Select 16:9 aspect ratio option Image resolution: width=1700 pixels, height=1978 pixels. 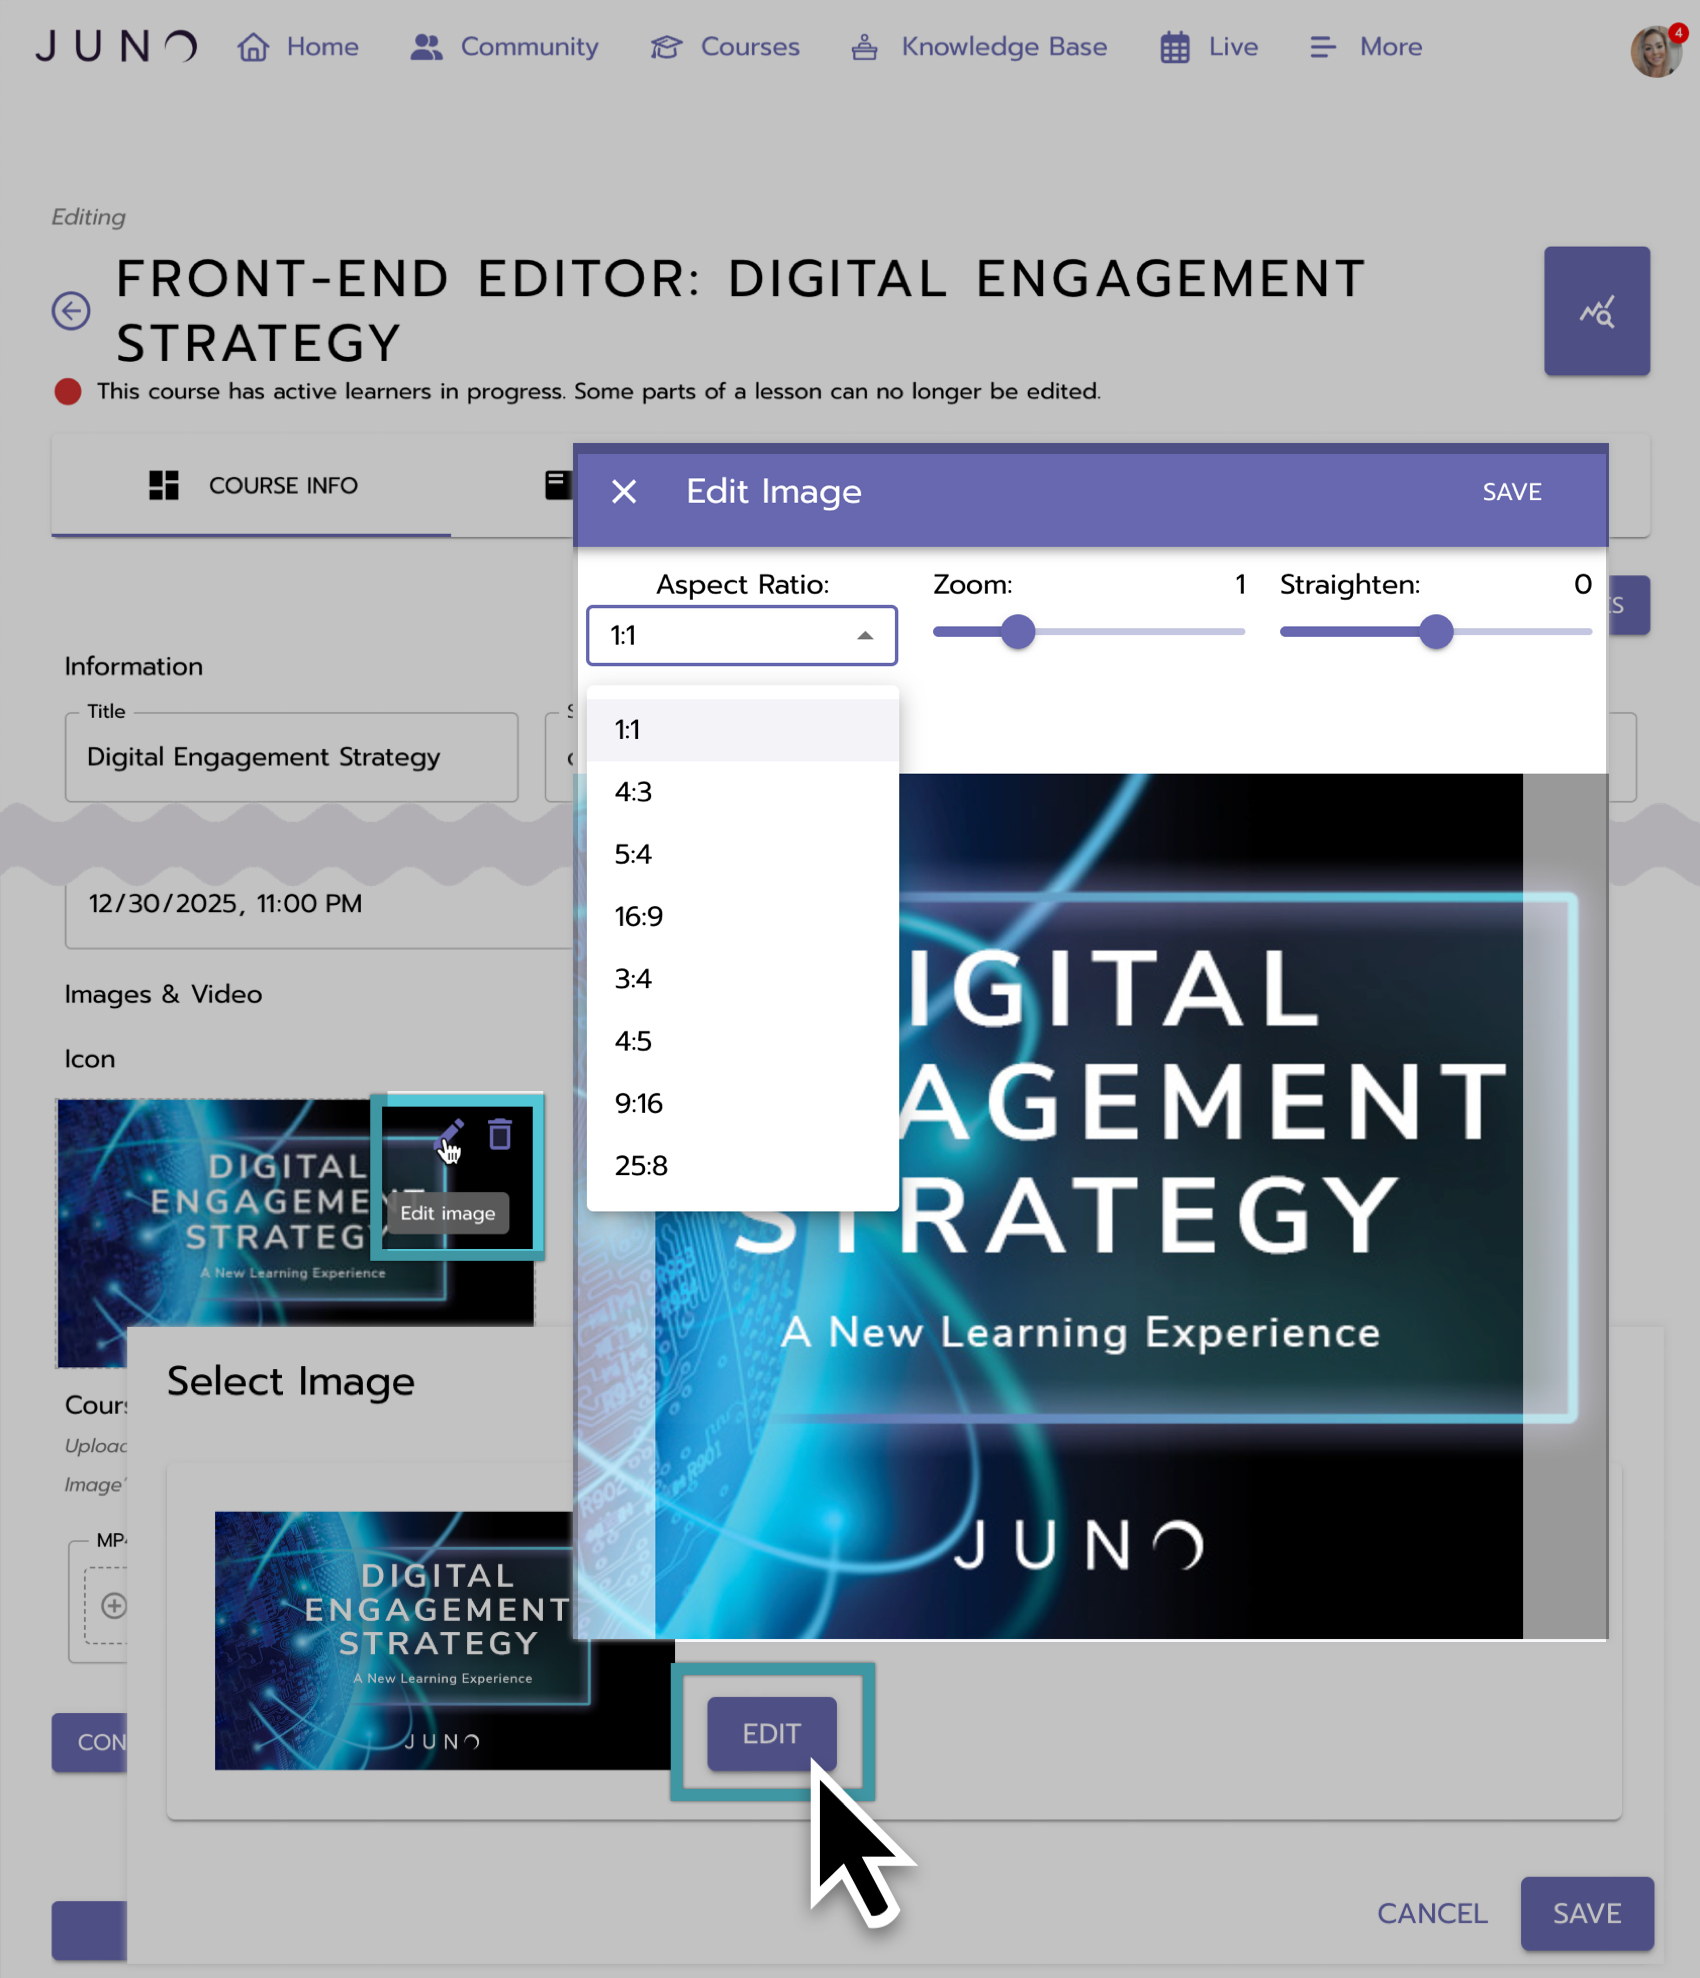(x=743, y=917)
